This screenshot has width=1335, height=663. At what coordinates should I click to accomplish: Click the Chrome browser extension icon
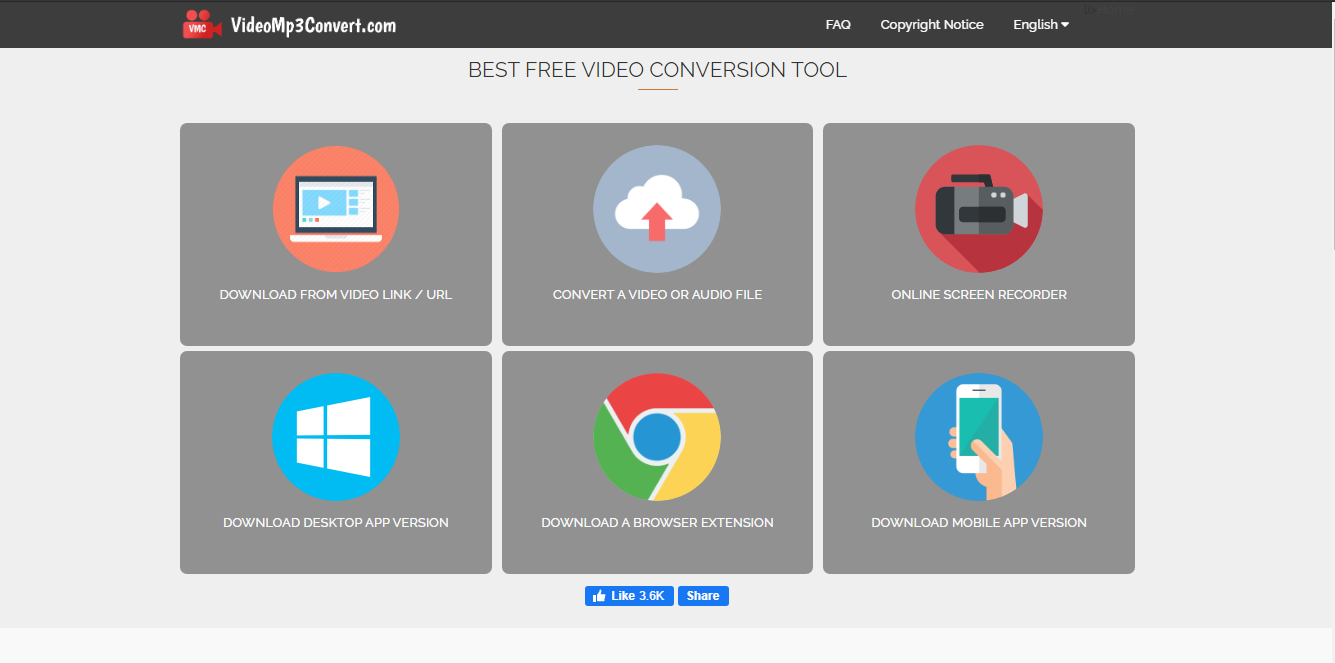click(x=657, y=437)
